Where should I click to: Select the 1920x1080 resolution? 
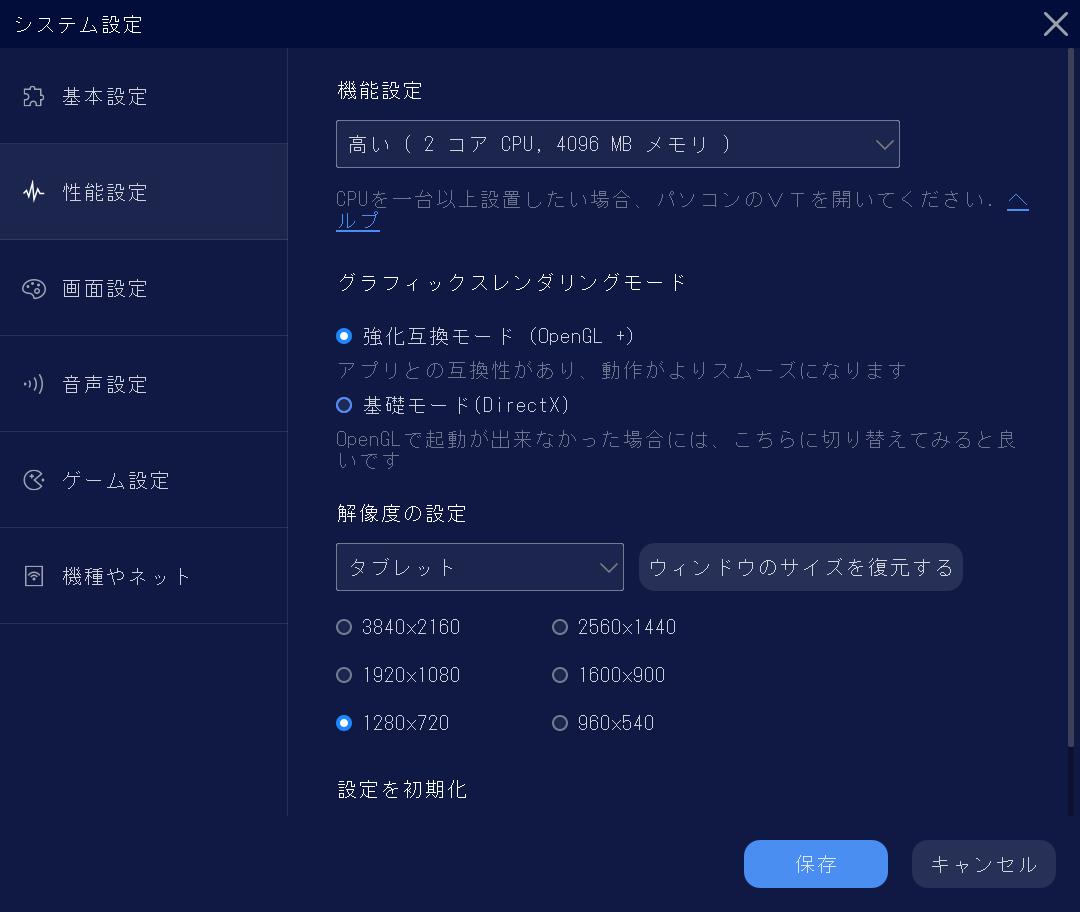(x=344, y=675)
